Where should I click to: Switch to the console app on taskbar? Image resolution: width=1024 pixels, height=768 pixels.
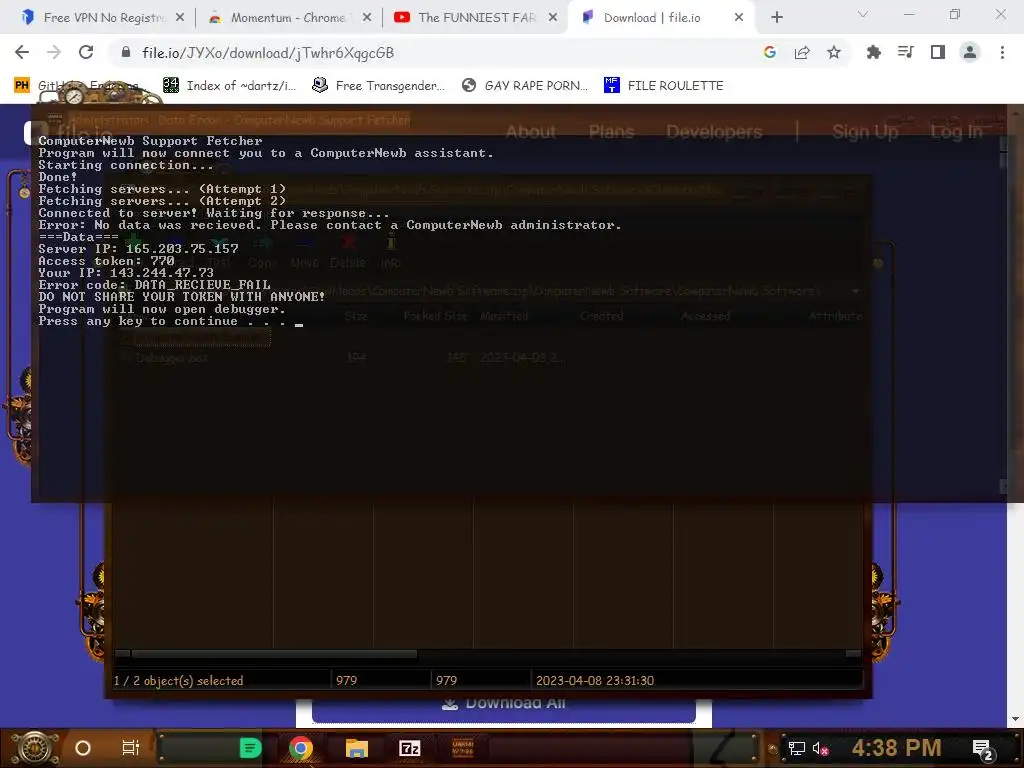(462, 748)
